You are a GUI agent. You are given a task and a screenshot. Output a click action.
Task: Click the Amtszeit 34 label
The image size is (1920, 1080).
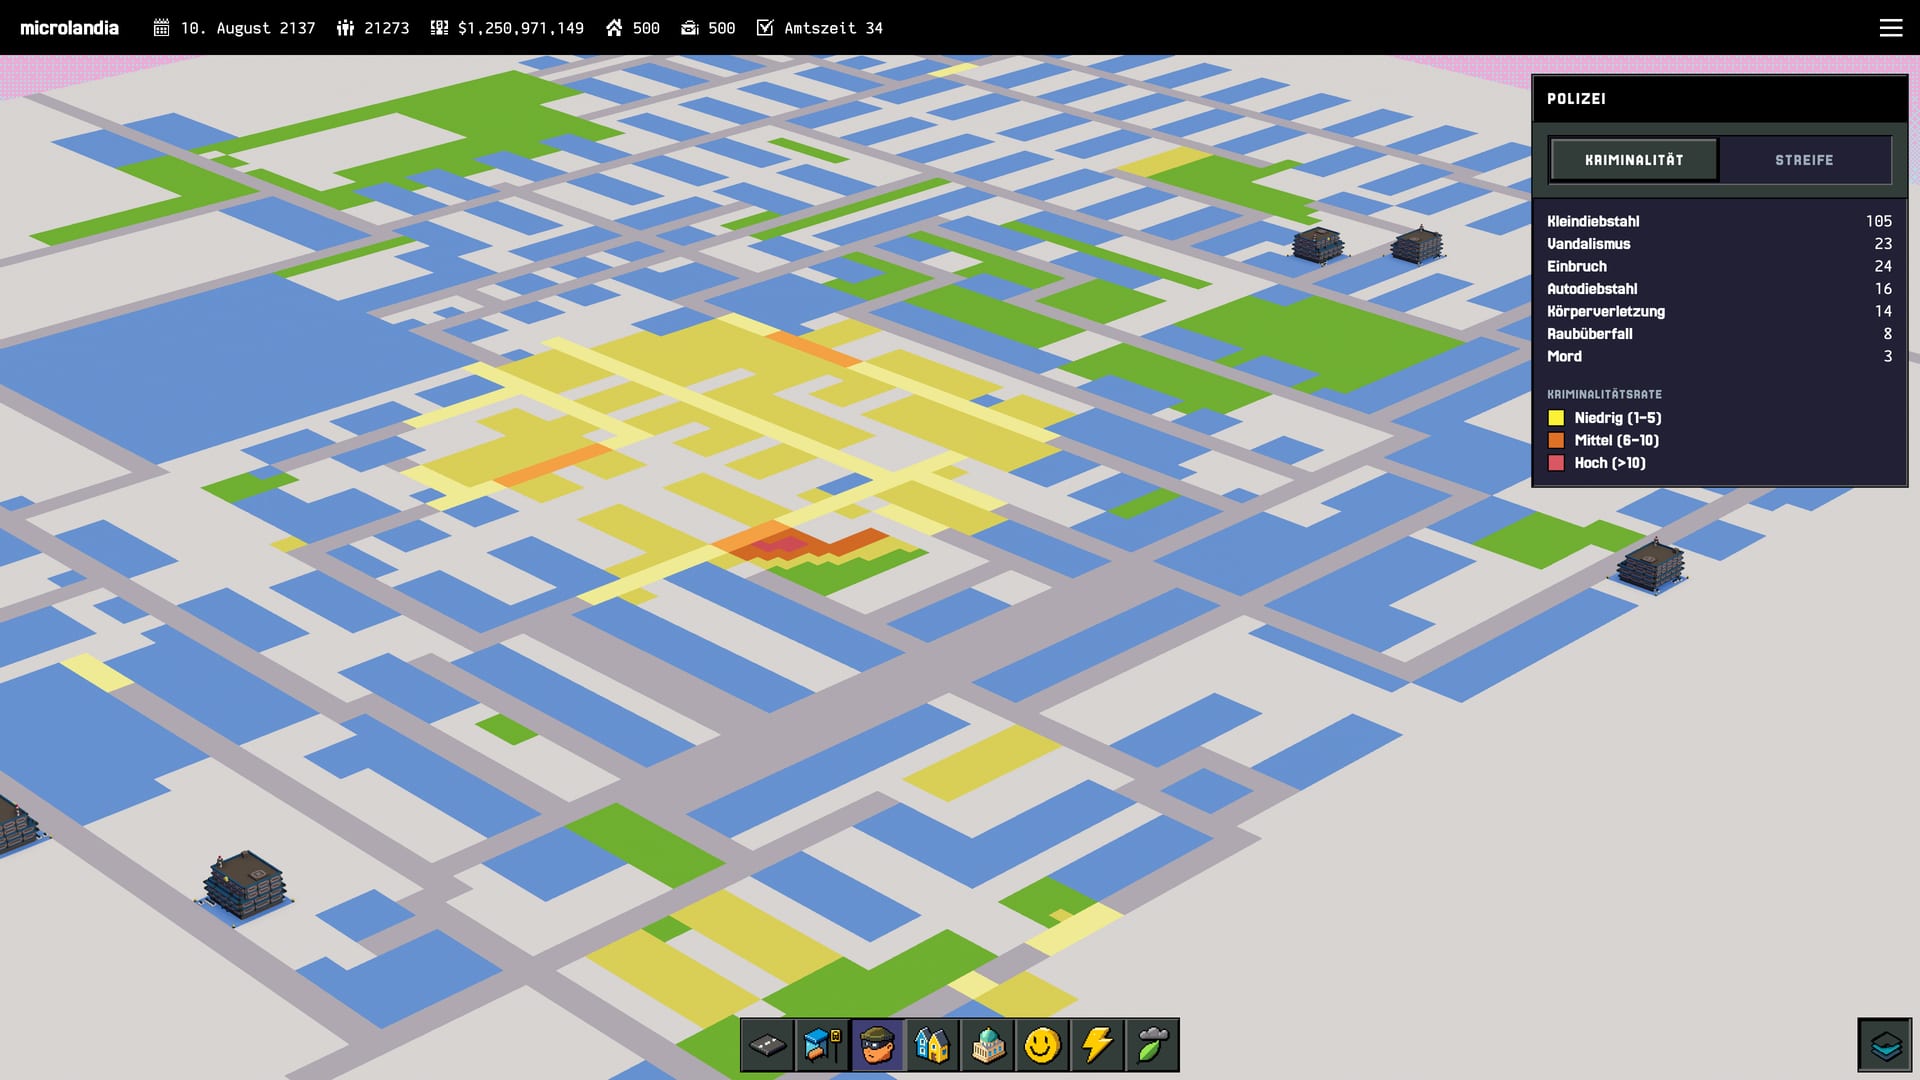point(833,28)
